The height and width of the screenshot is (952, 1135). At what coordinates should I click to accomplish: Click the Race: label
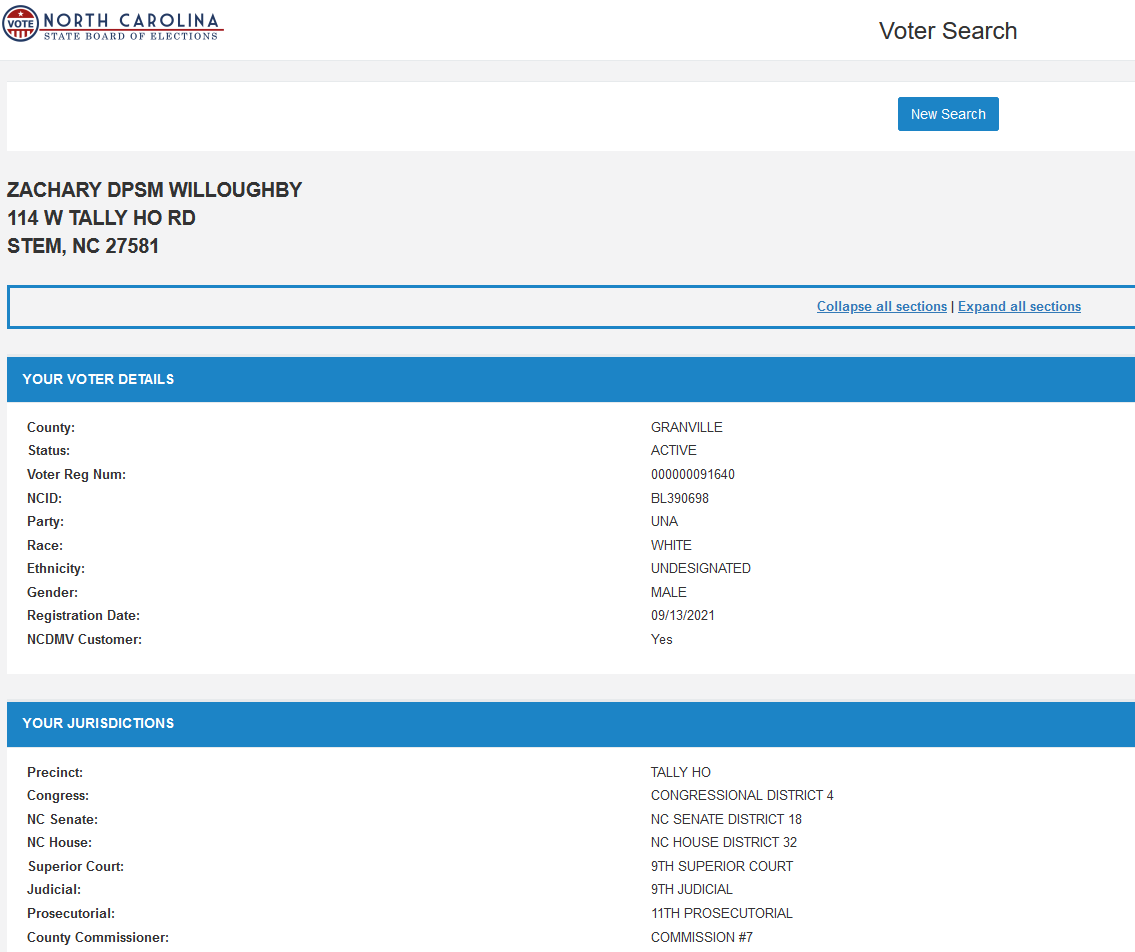[x=45, y=545]
